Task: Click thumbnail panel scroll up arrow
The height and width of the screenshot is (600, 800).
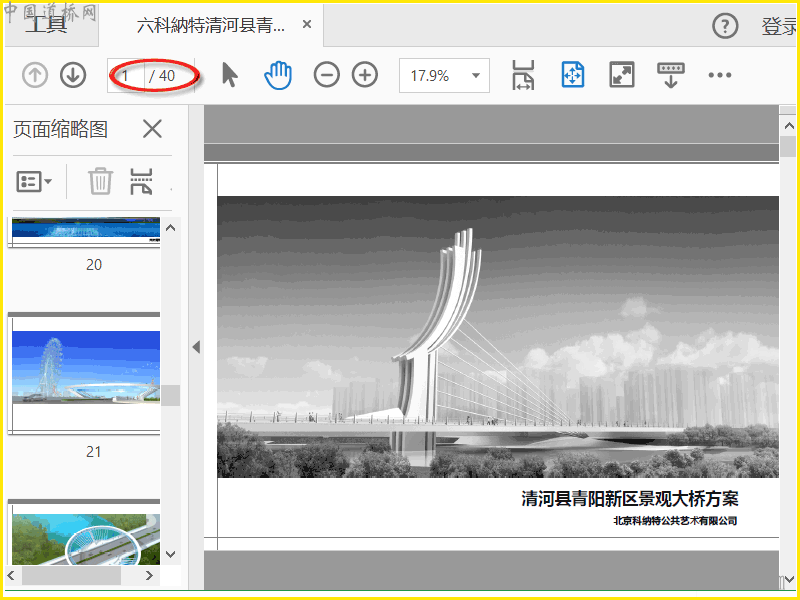Action: pos(171,228)
